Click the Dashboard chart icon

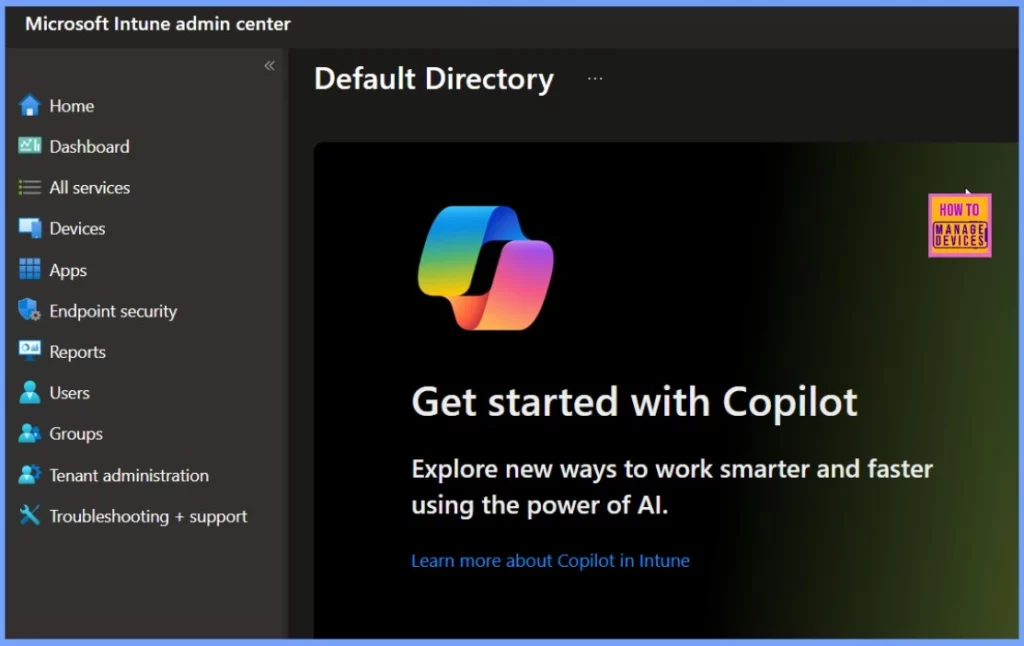click(x=29, y=146)
